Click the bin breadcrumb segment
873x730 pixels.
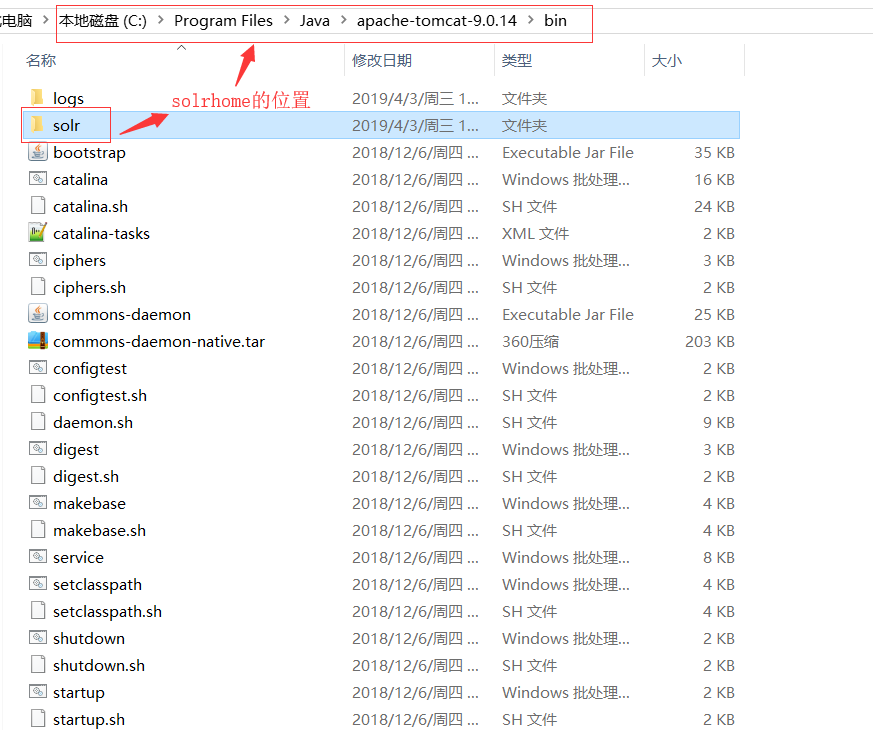click(555, 21)
